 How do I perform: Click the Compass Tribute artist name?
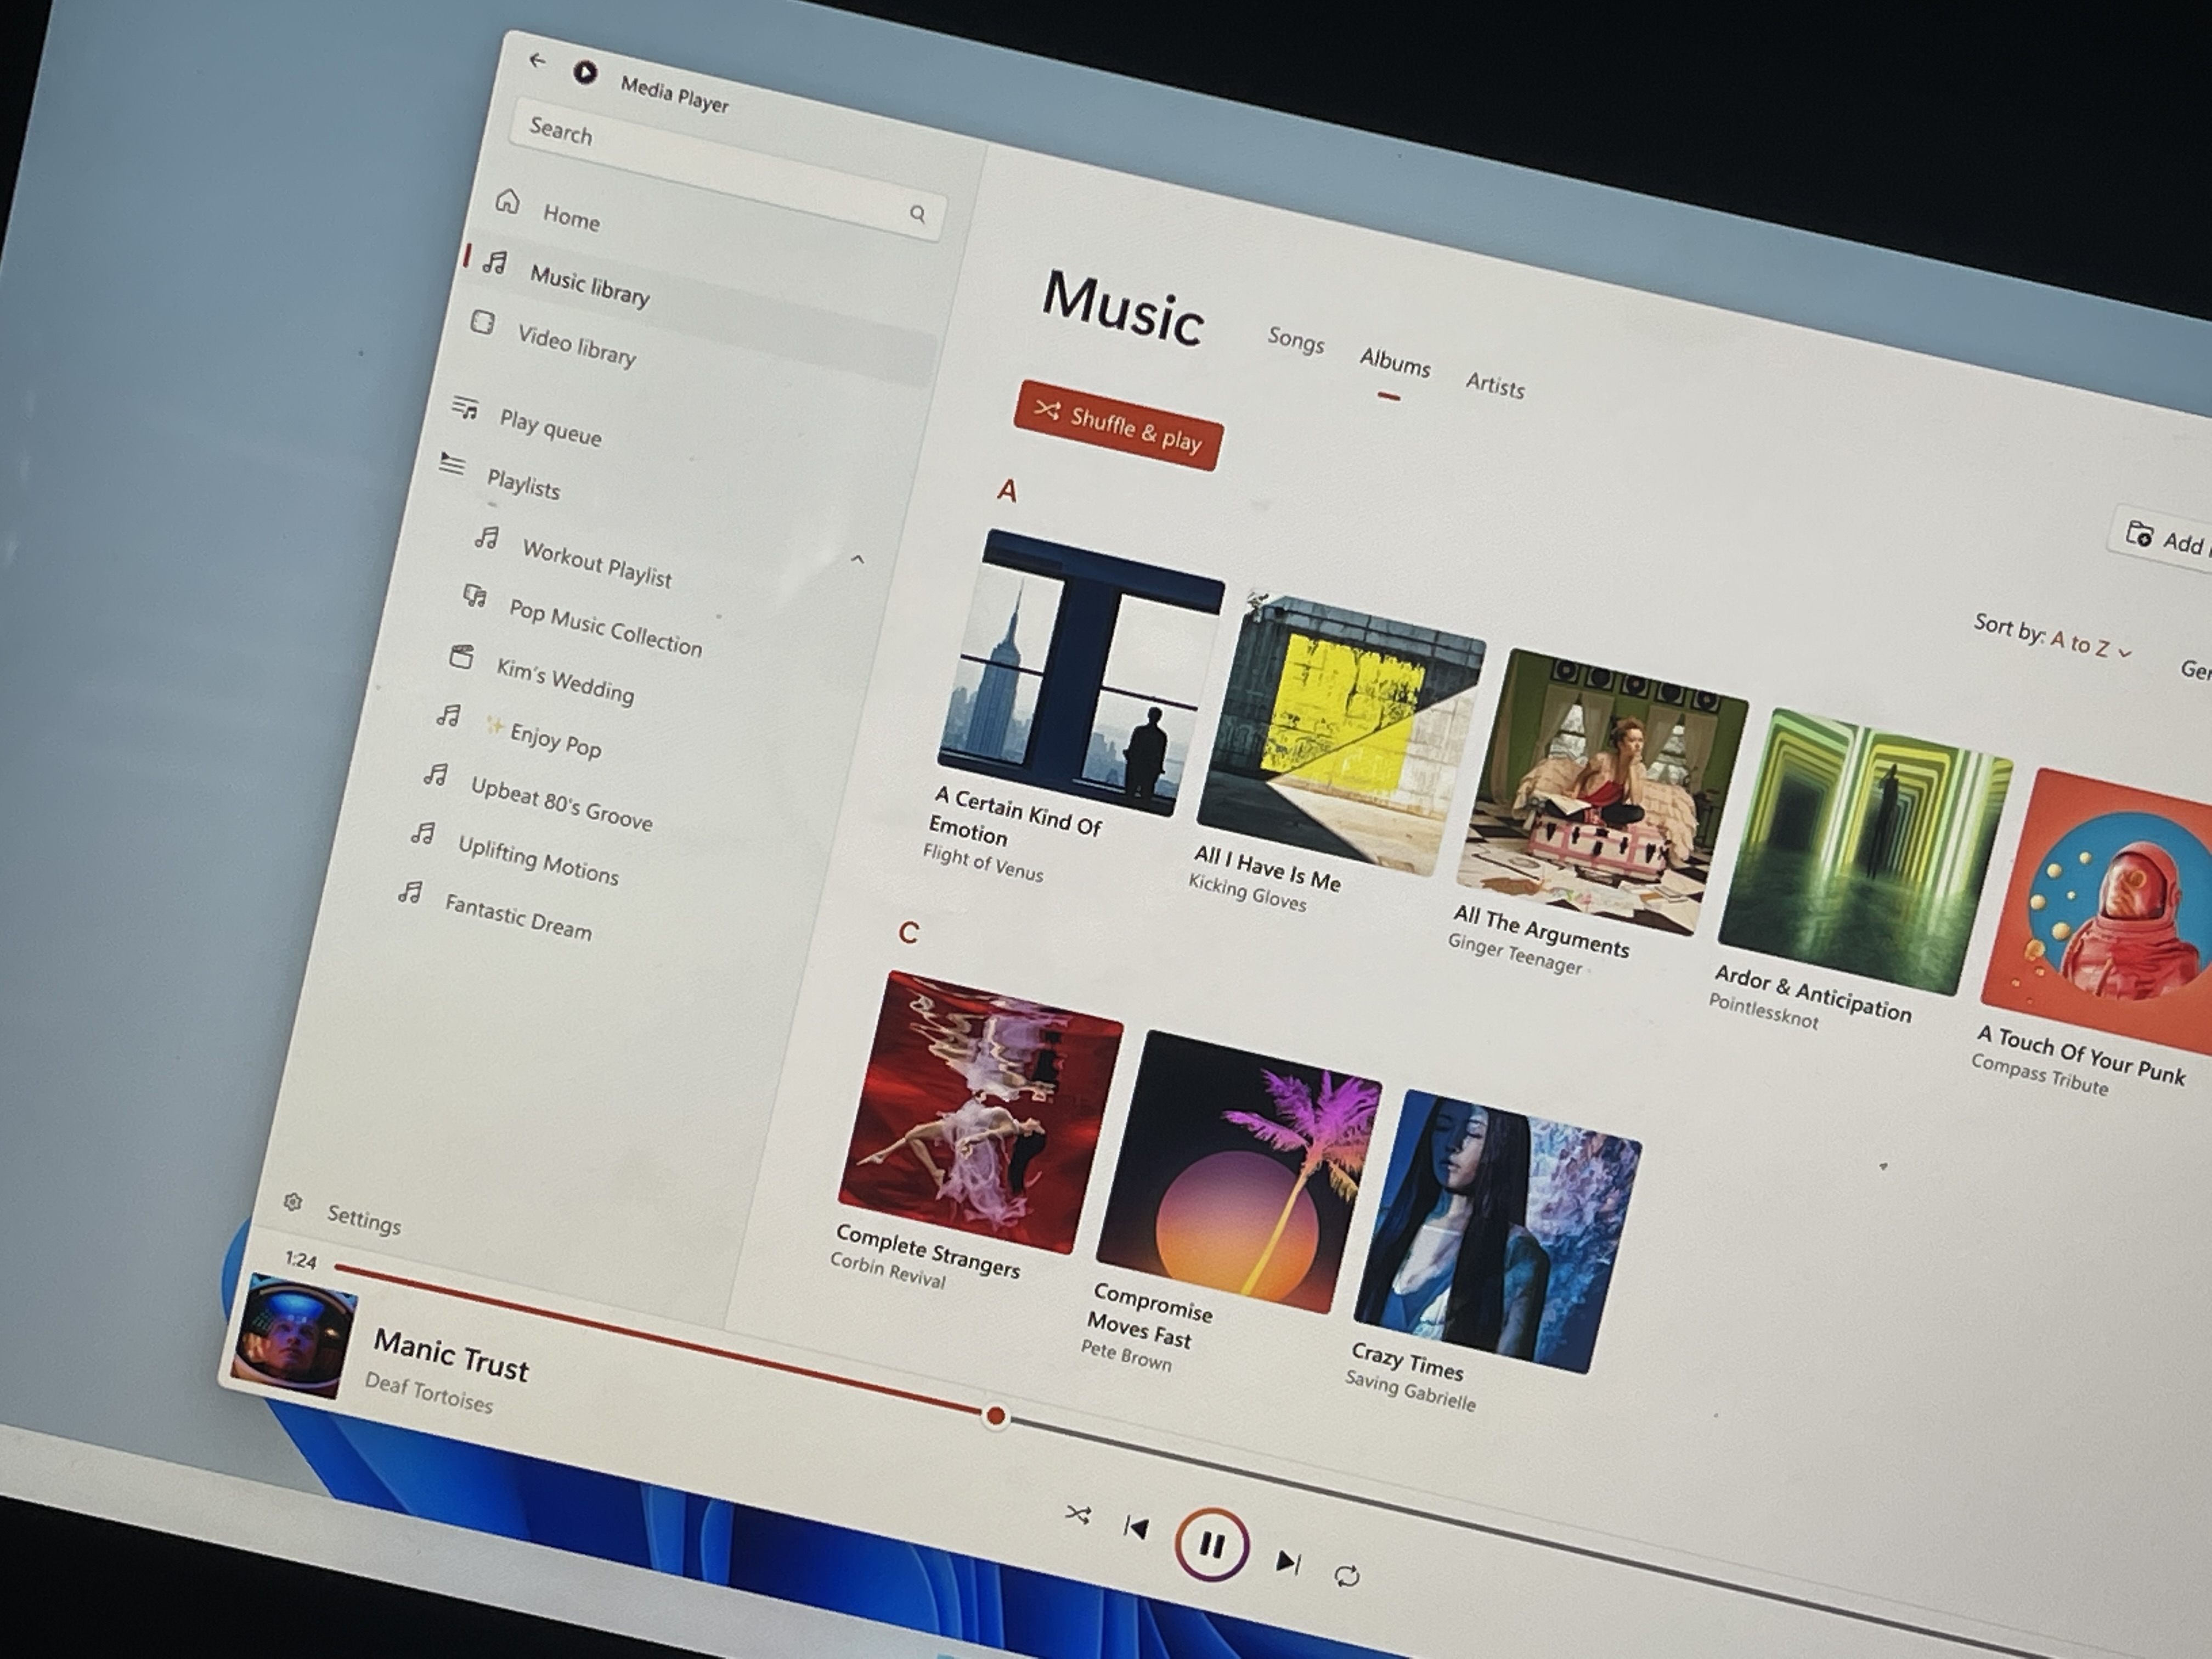(x=2039, y=1074)
